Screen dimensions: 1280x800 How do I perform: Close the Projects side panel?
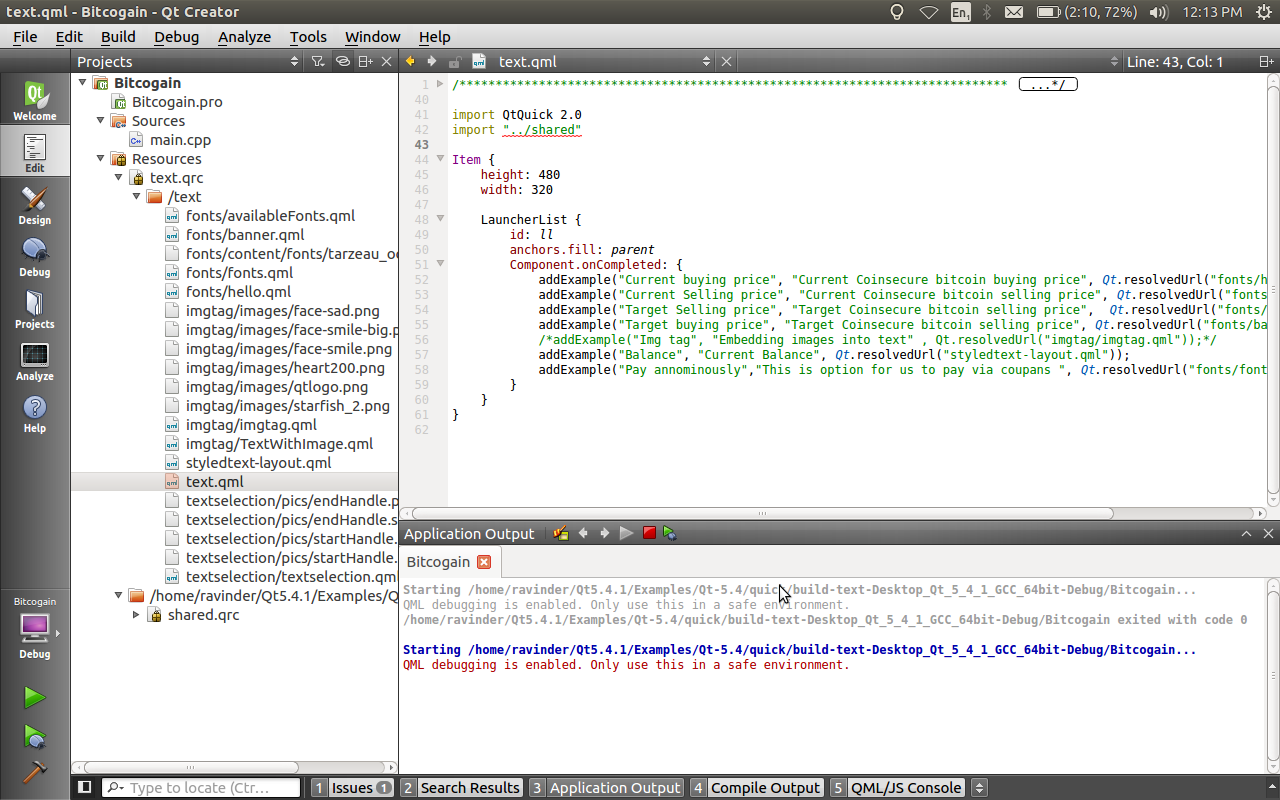point(388,62)
